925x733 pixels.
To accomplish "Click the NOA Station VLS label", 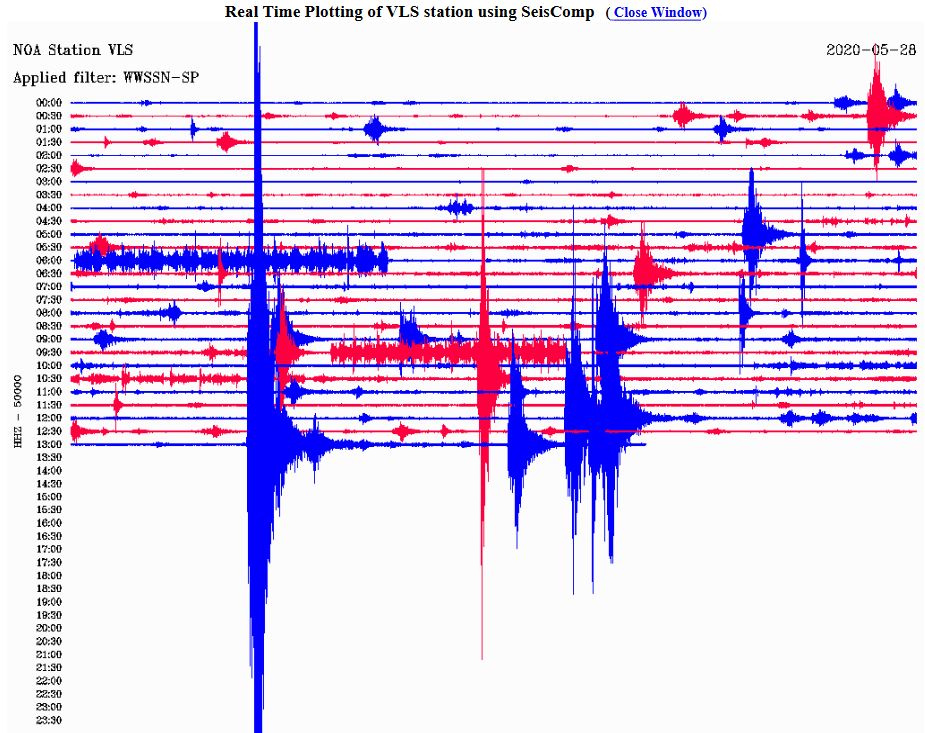I will 72,50.
